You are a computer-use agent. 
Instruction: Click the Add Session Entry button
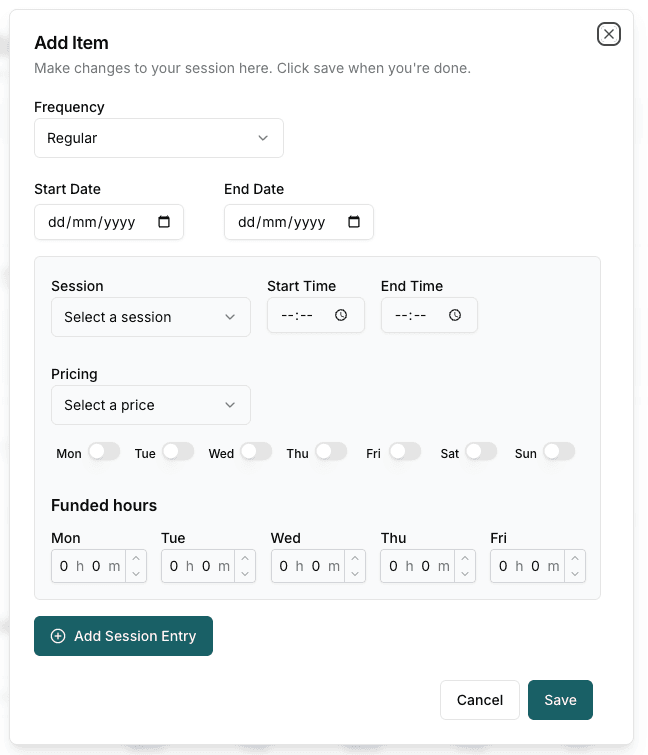pos(123,636)
